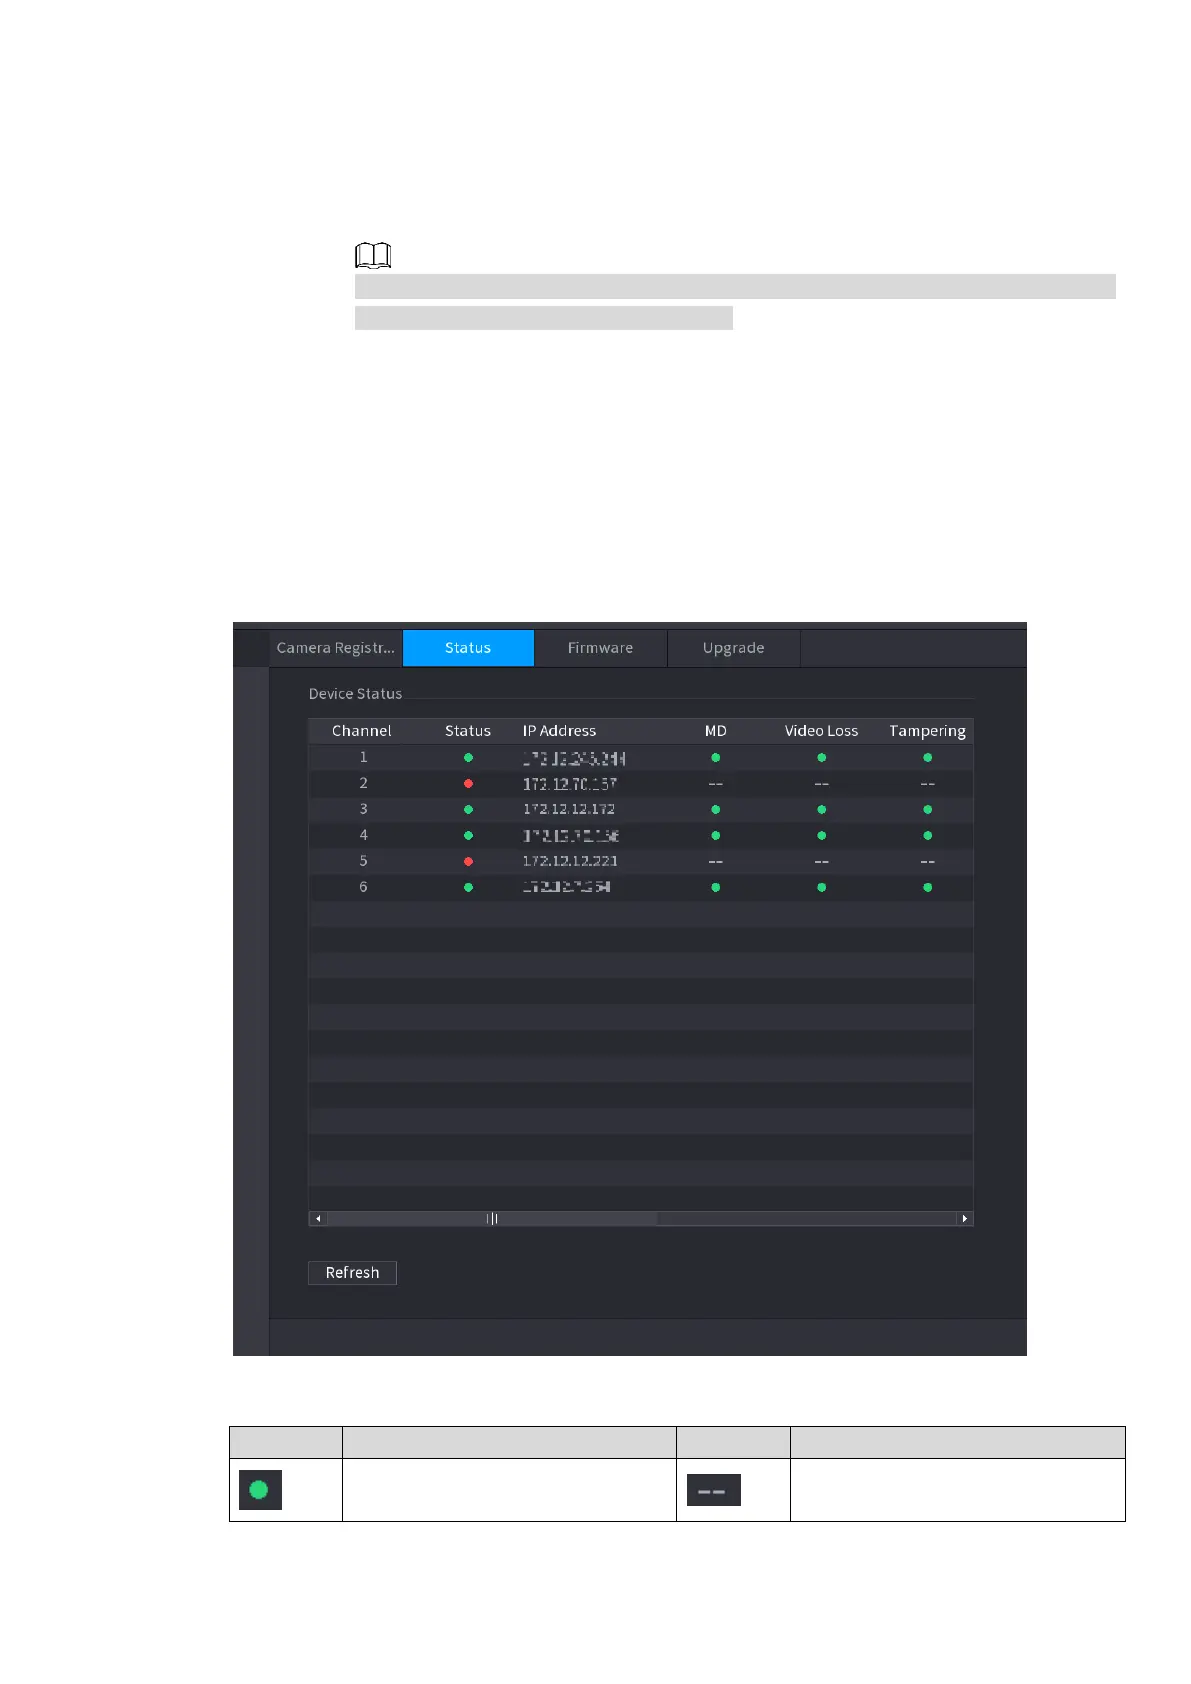1191x1684 pixels.
Task: Click the Refresh button
Action: pos(352,1273)
